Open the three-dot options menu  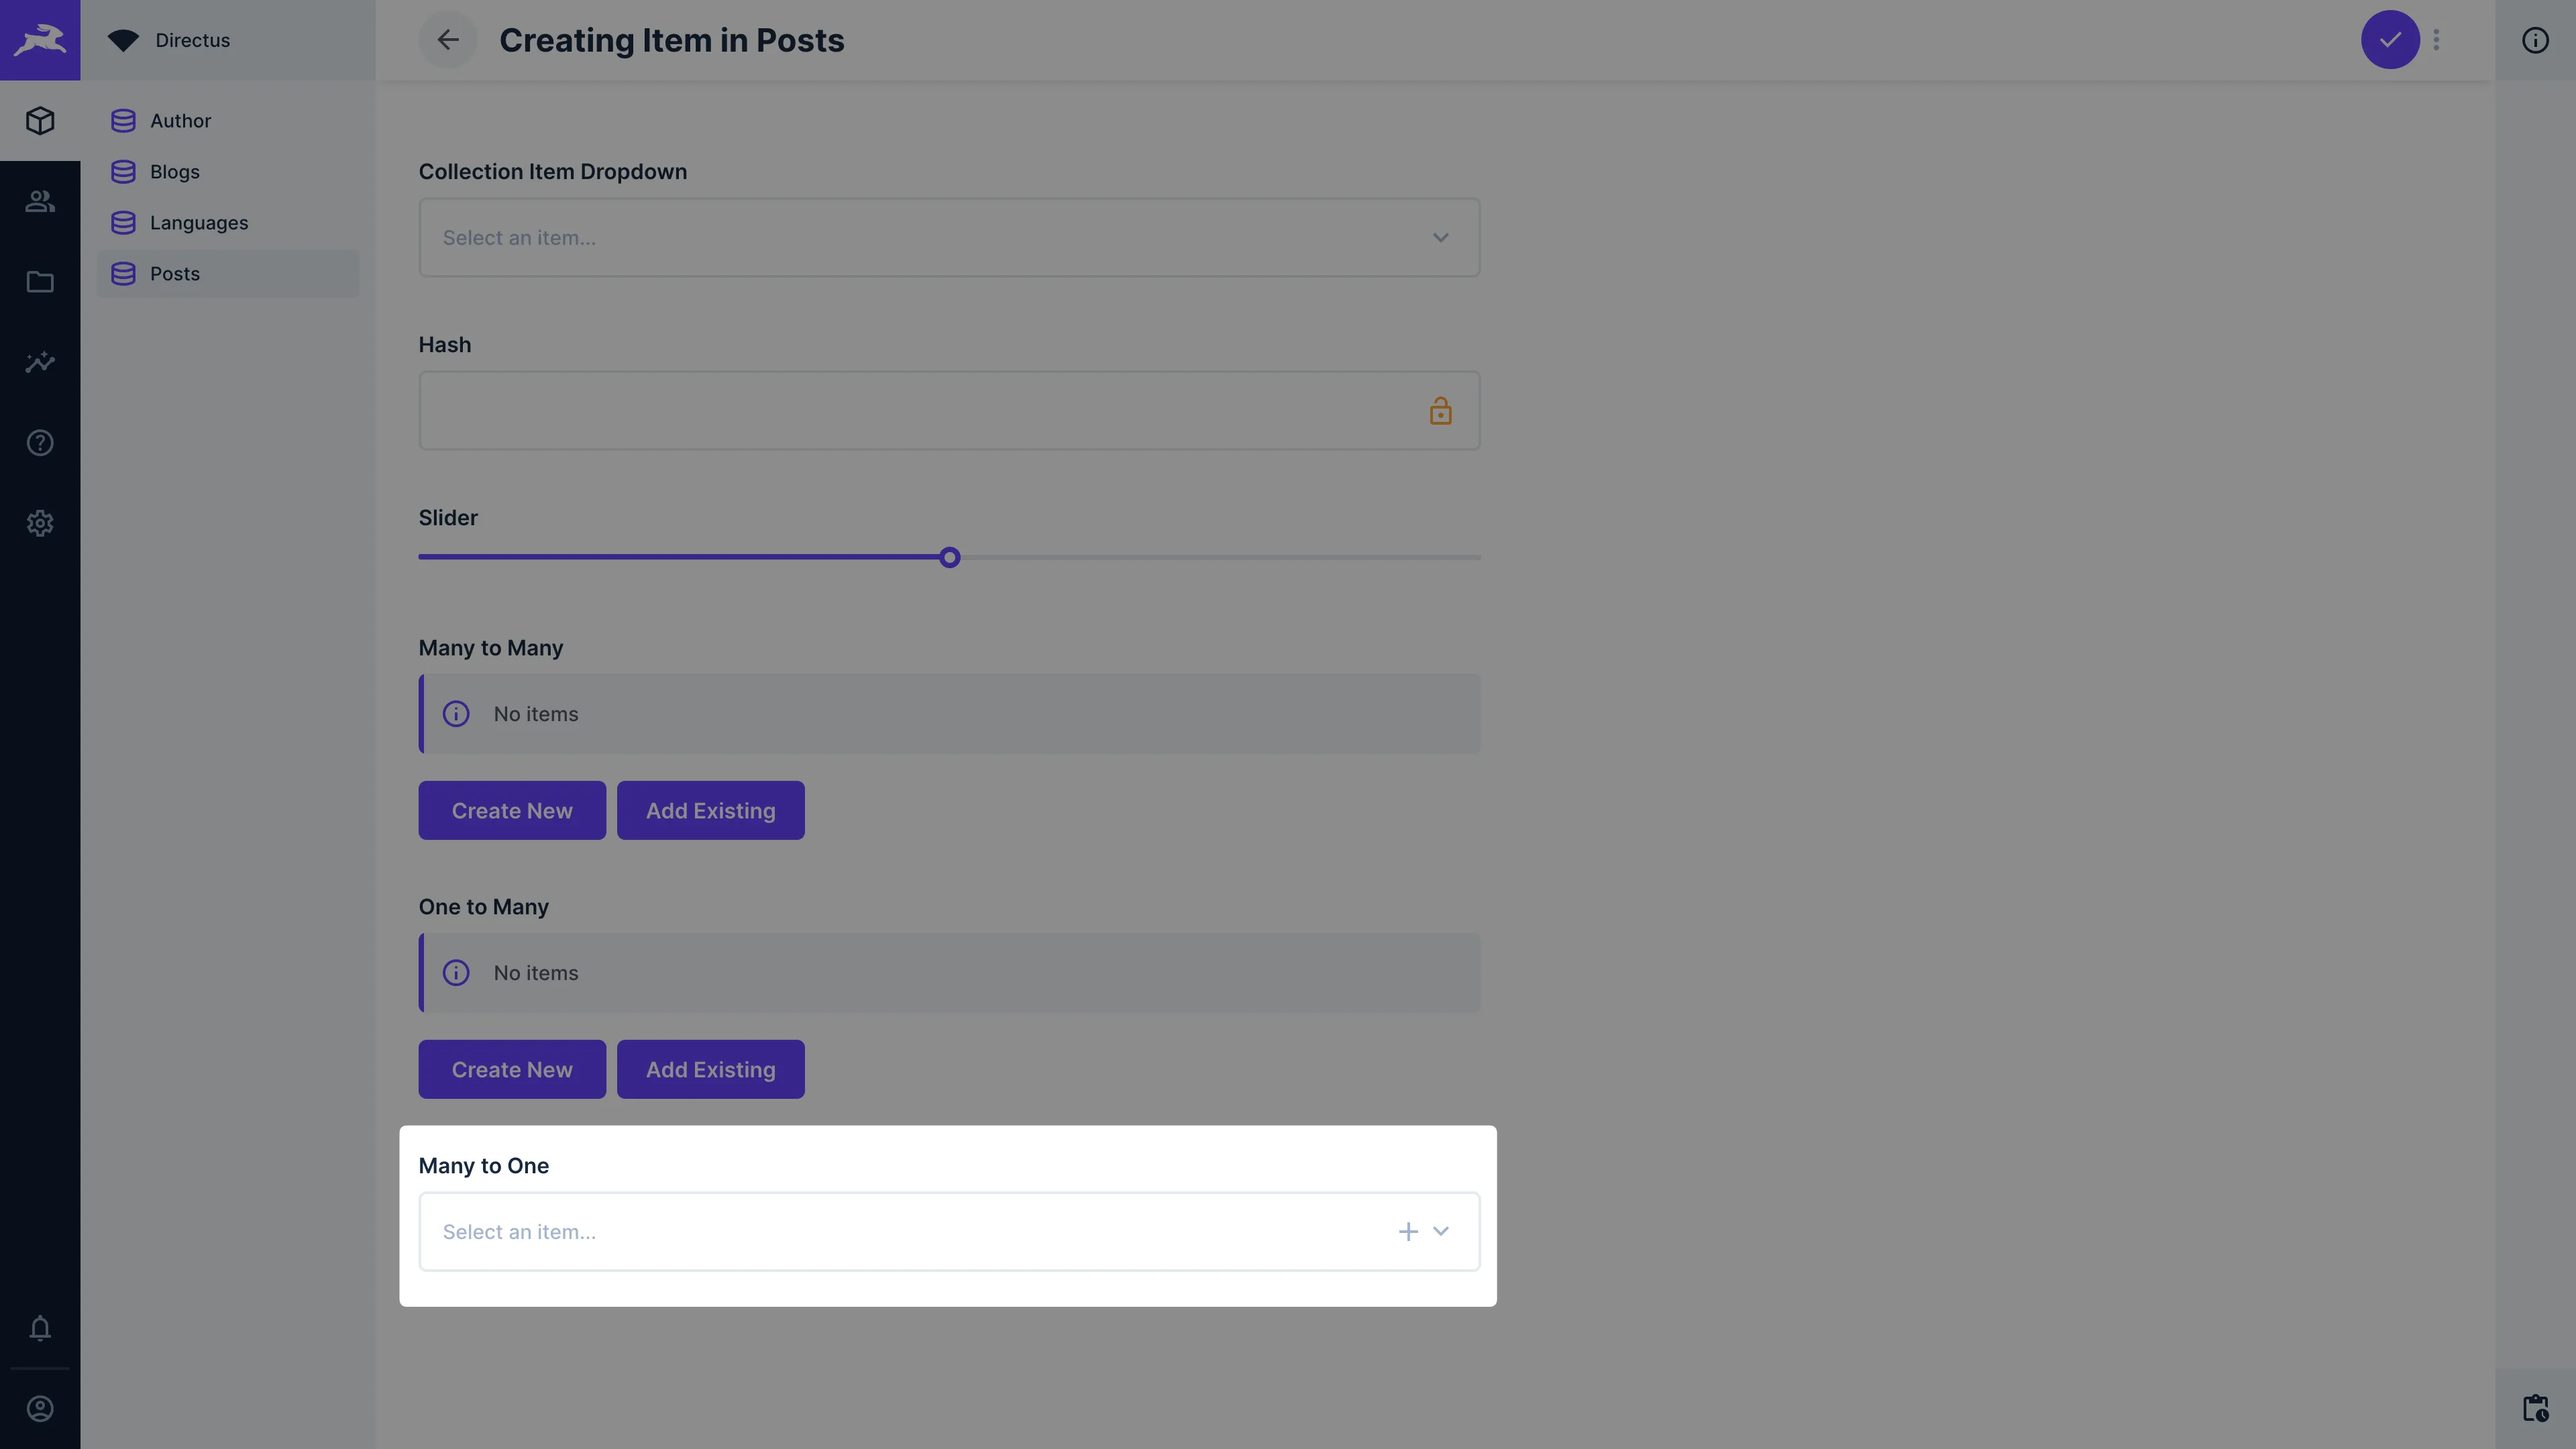click(2436, 40)
